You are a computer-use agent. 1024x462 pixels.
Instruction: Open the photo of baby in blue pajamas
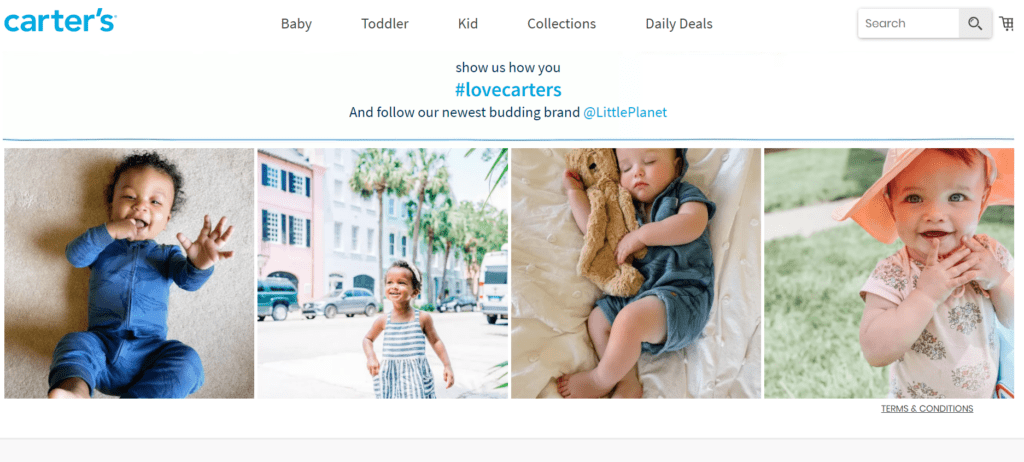(129, 273)
